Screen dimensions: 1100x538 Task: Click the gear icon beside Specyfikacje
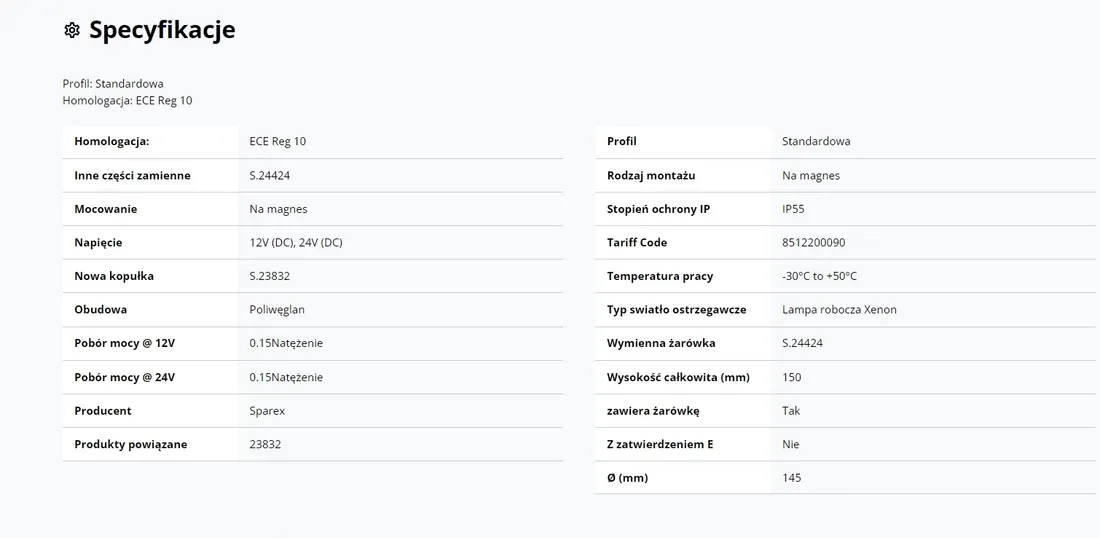coord(72,30)
